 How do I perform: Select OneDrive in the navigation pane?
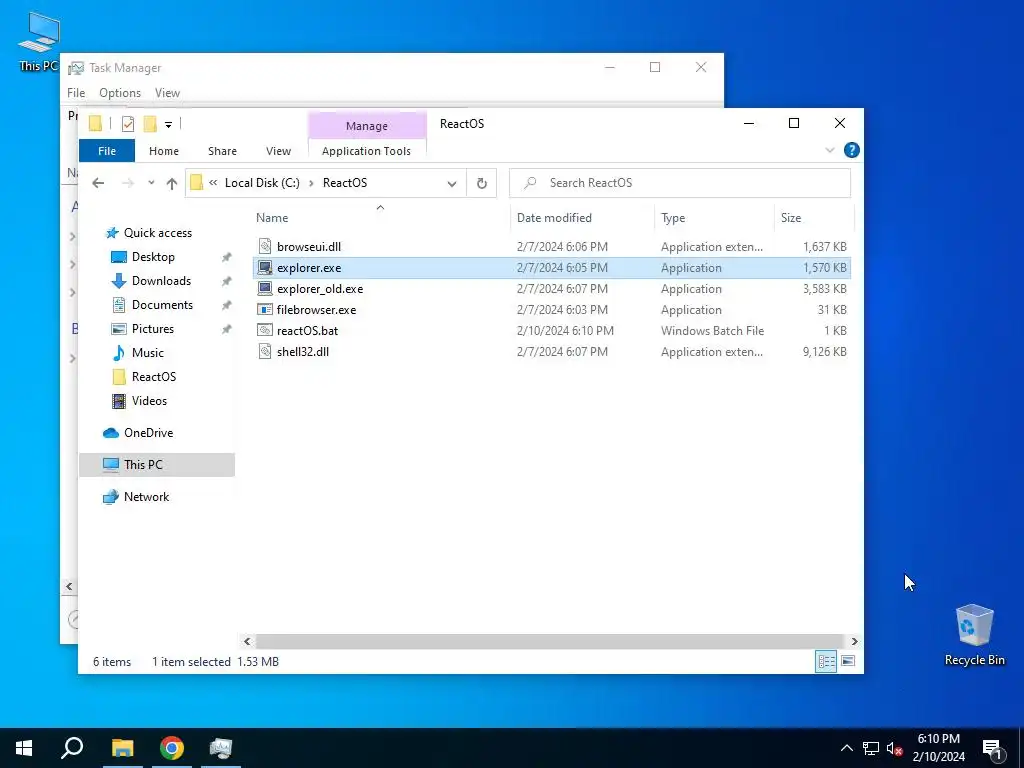point(148,433)
